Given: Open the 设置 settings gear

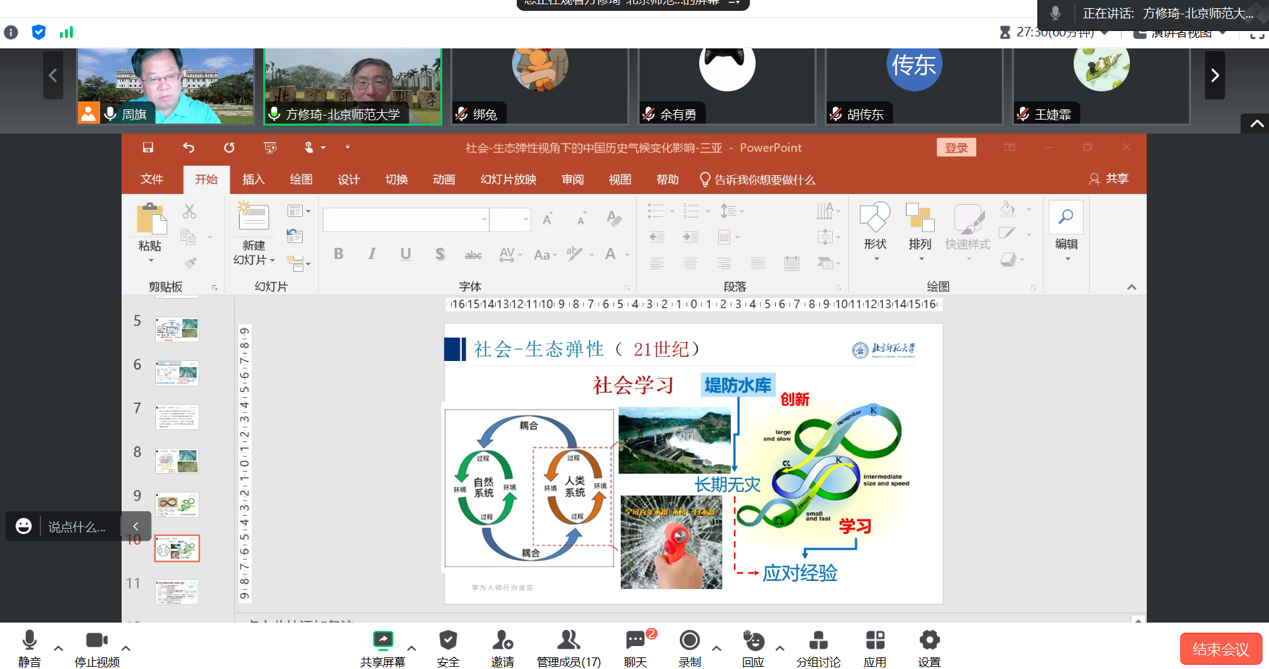Looking at the screenshot, I should (x=929, y=641).
